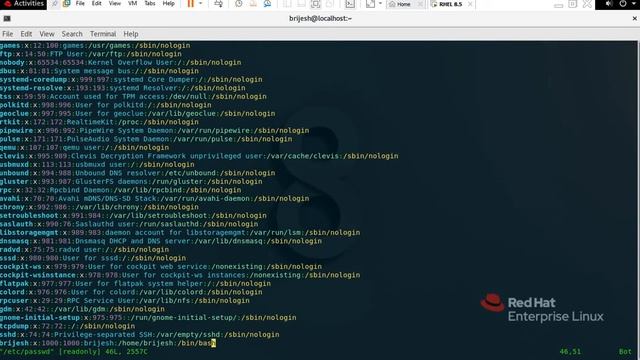Click the 'cockpit-ws' web service line
640x360 pixels.
click(x=161, y=267)
